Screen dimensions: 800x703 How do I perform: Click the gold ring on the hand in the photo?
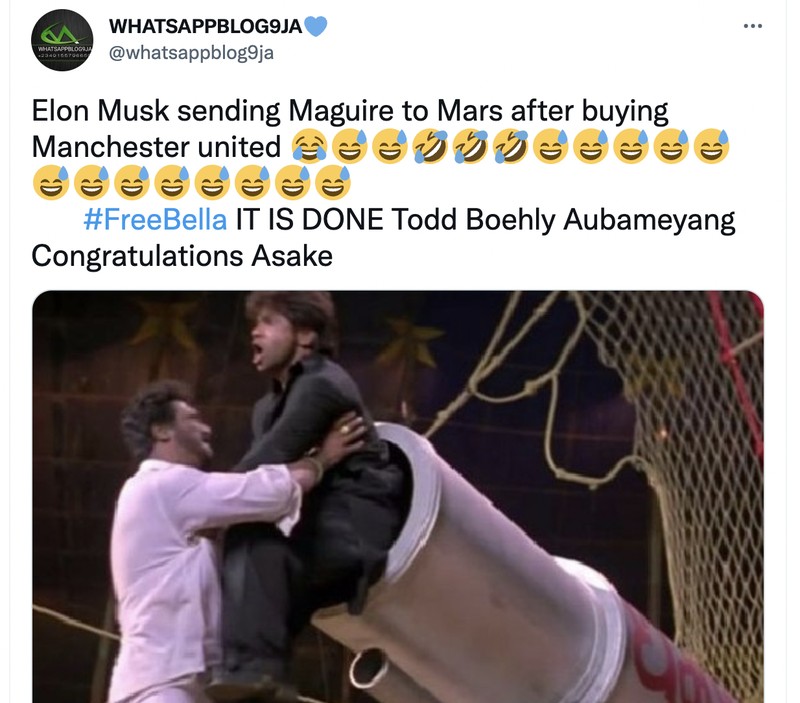coord(345,429)
